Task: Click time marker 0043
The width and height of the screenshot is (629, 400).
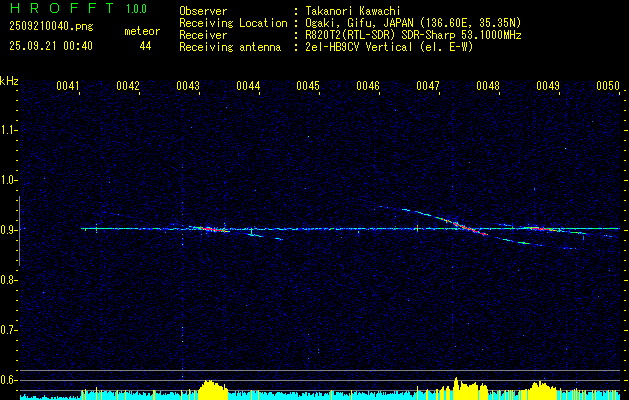Action: point(188,86)
